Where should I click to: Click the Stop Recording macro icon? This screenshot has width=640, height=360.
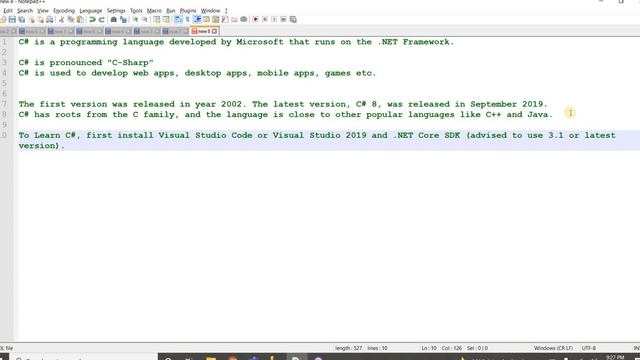(265, 20)
